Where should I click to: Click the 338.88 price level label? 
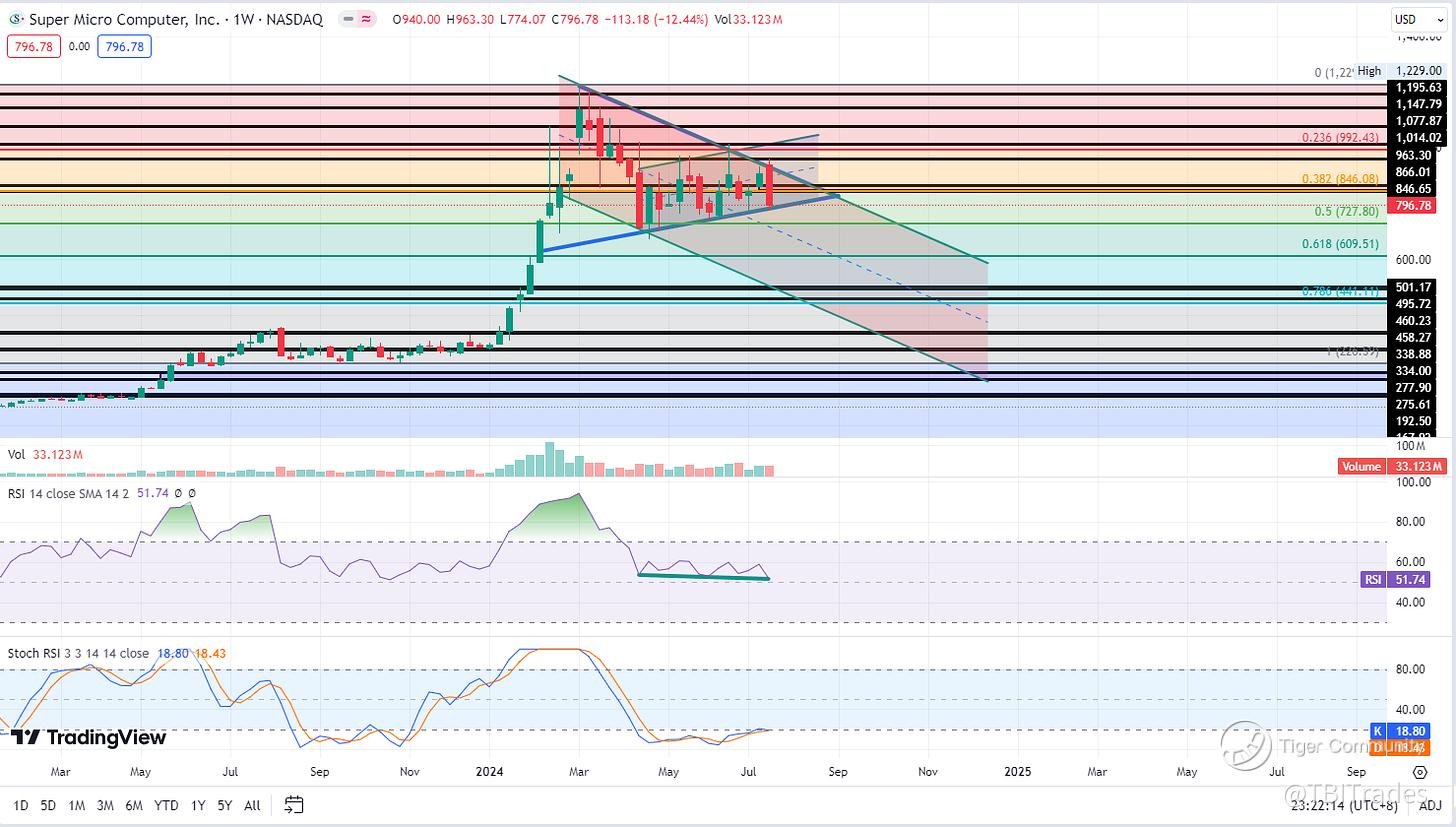(1413, 354)
